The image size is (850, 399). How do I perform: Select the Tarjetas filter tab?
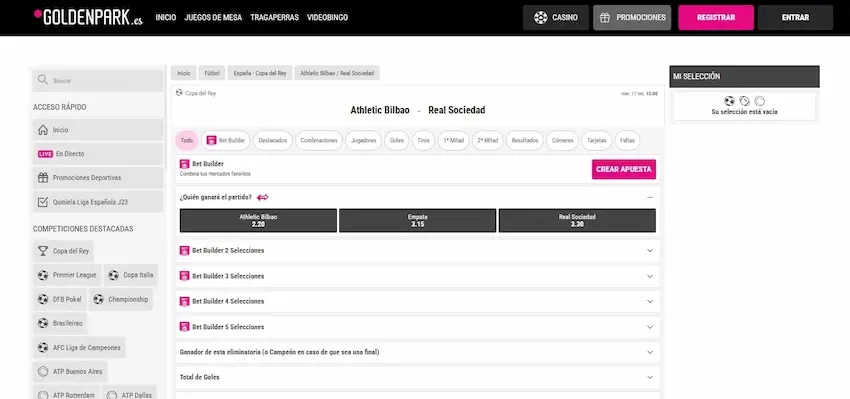tap(597, 140)
